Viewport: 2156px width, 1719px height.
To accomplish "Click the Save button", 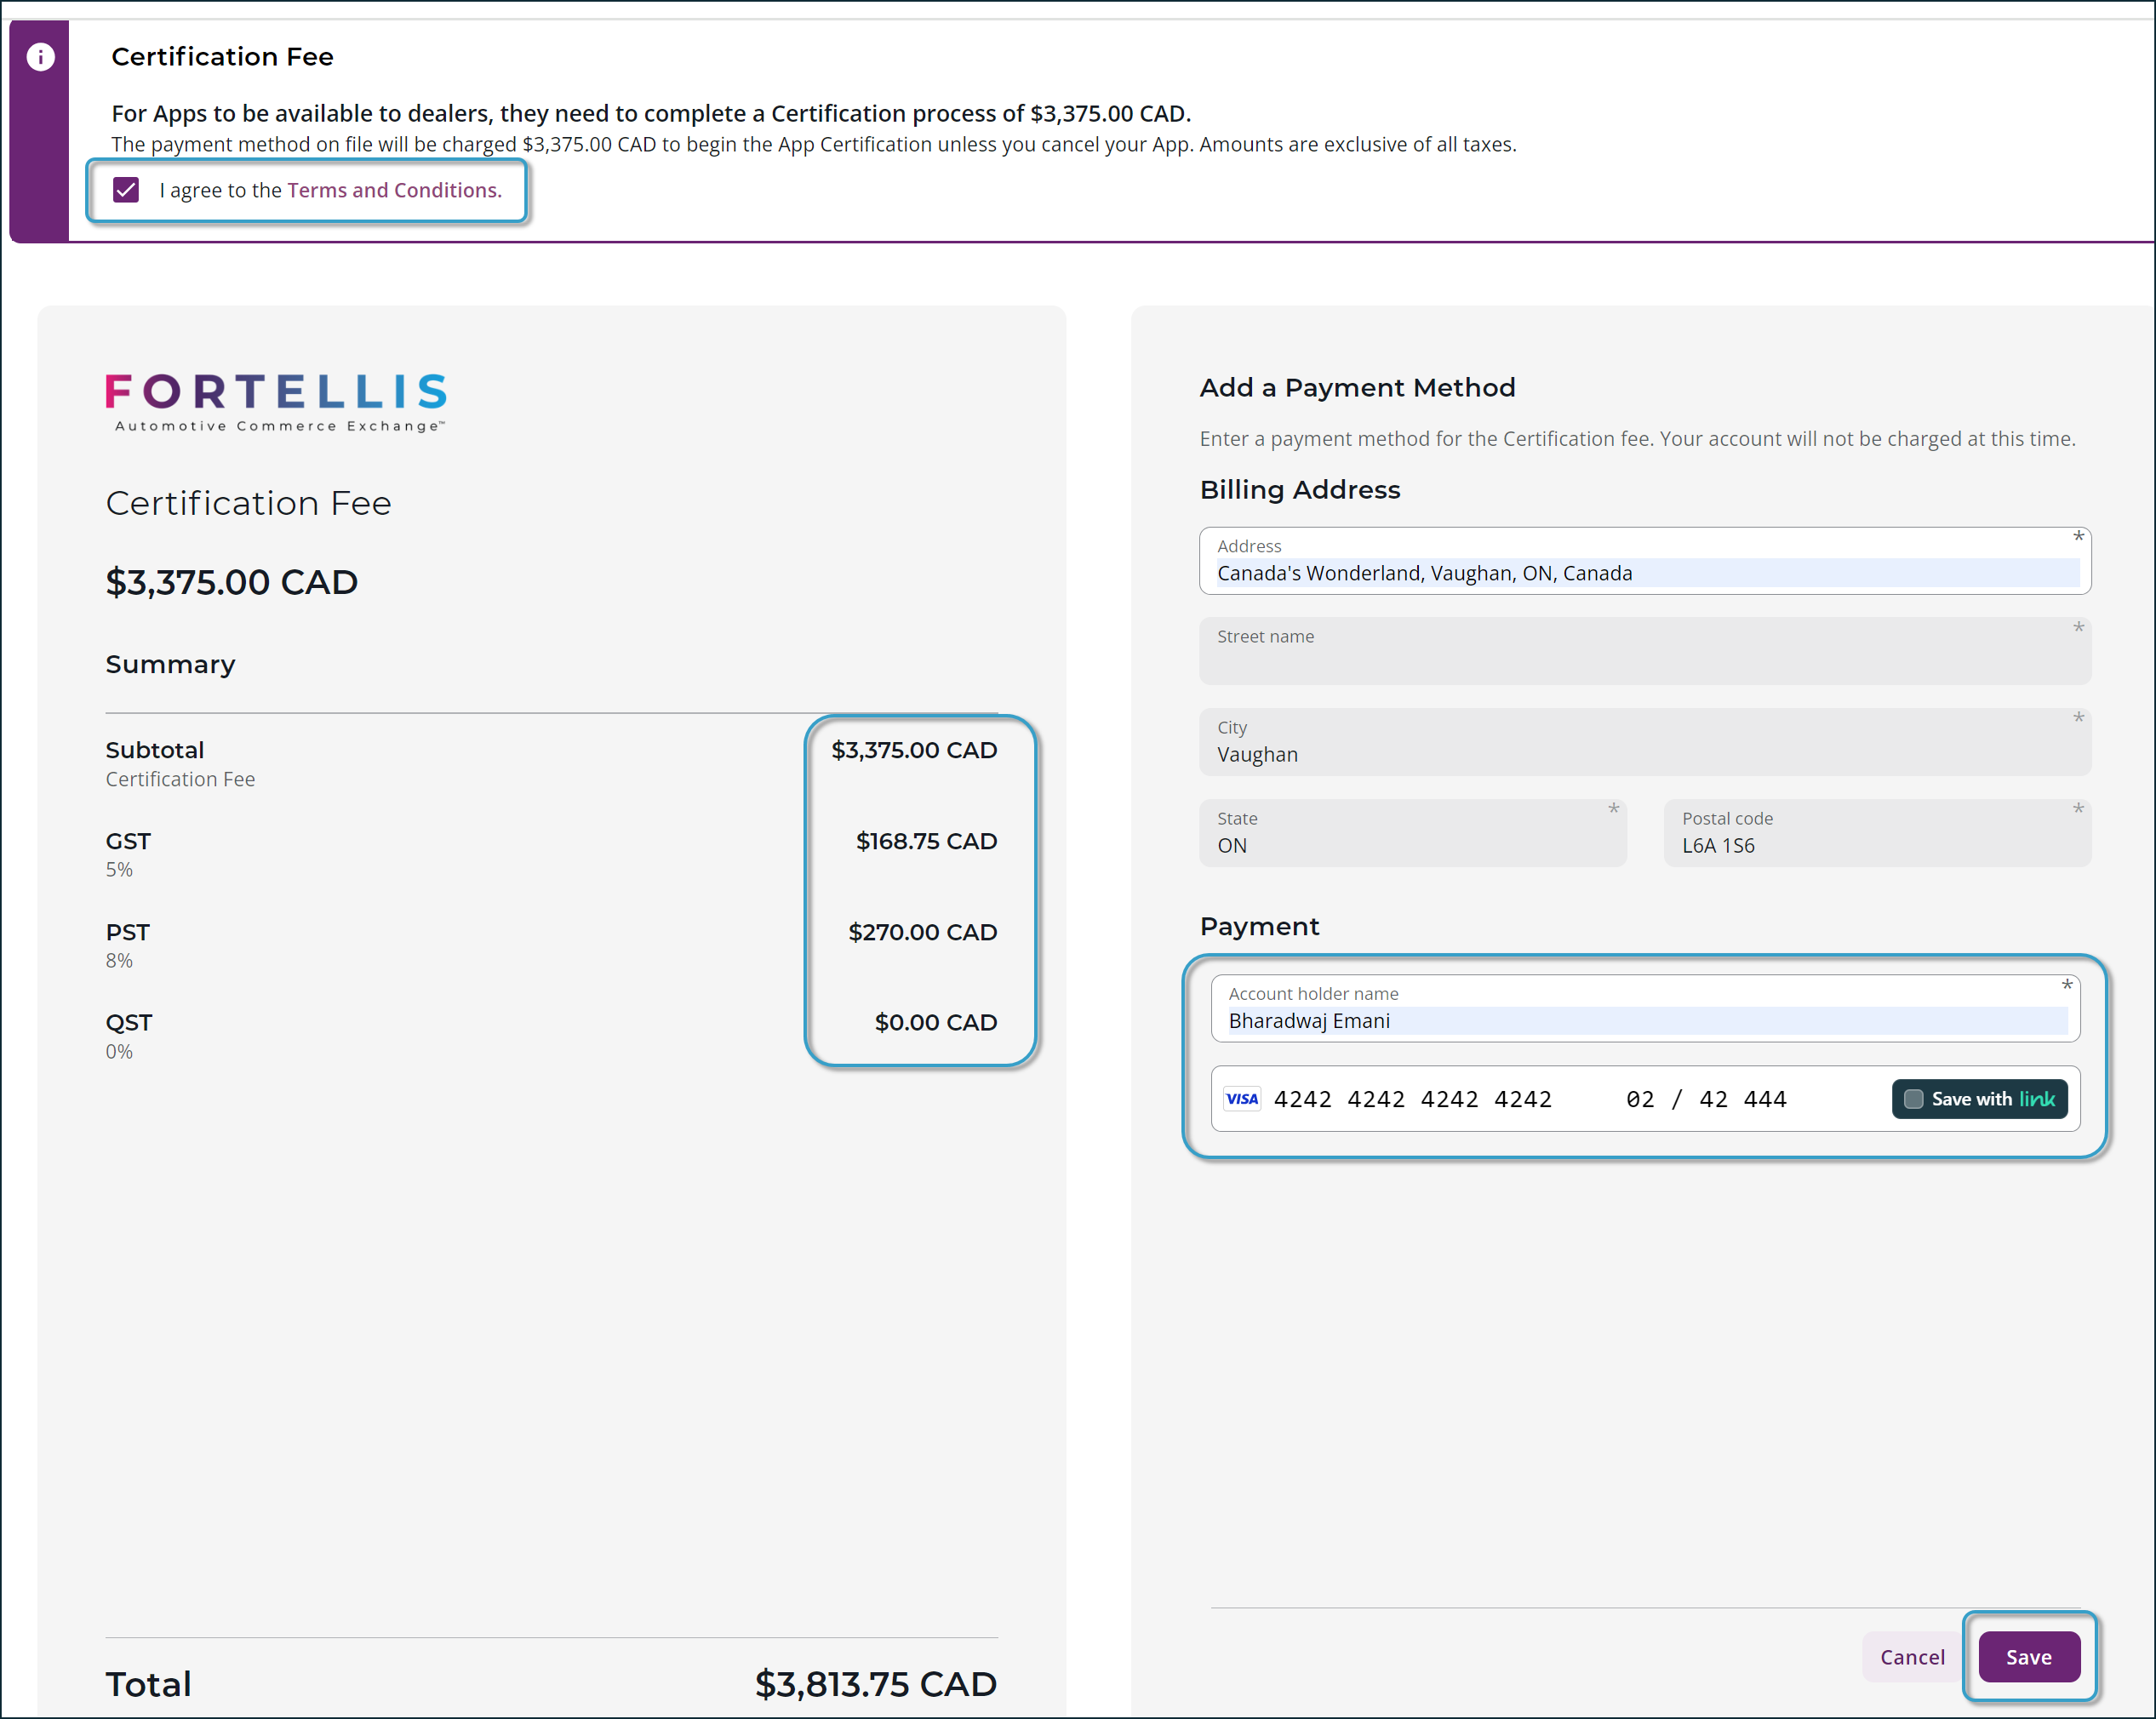I will 2028,1656.
